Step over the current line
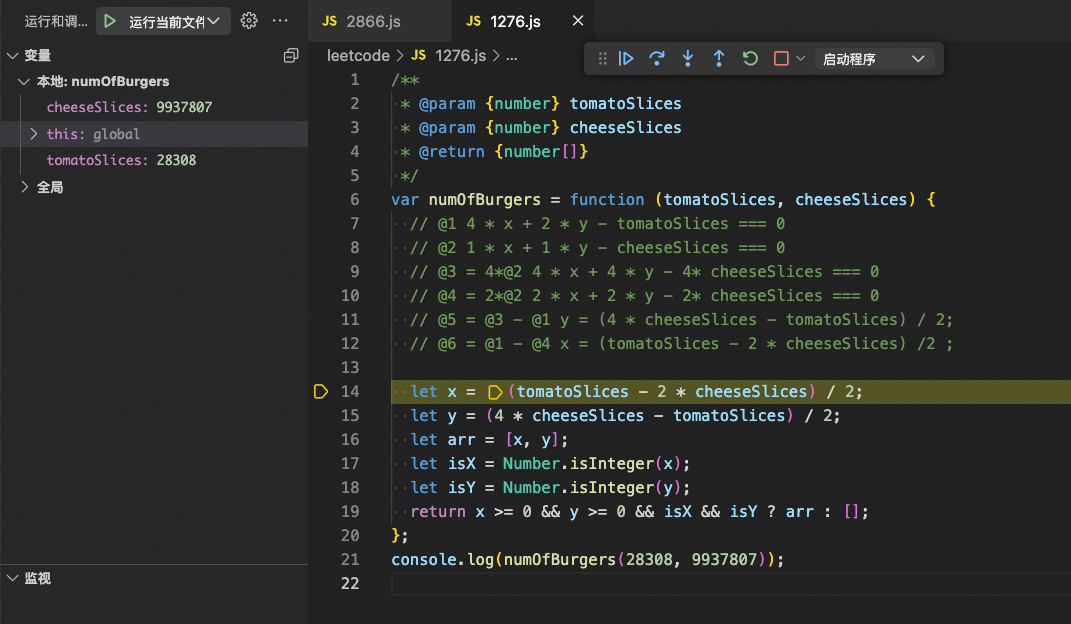 tap(657, 59)
